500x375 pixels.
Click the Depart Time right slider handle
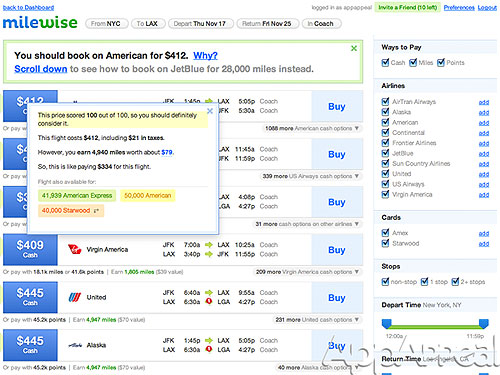[484, 323]
